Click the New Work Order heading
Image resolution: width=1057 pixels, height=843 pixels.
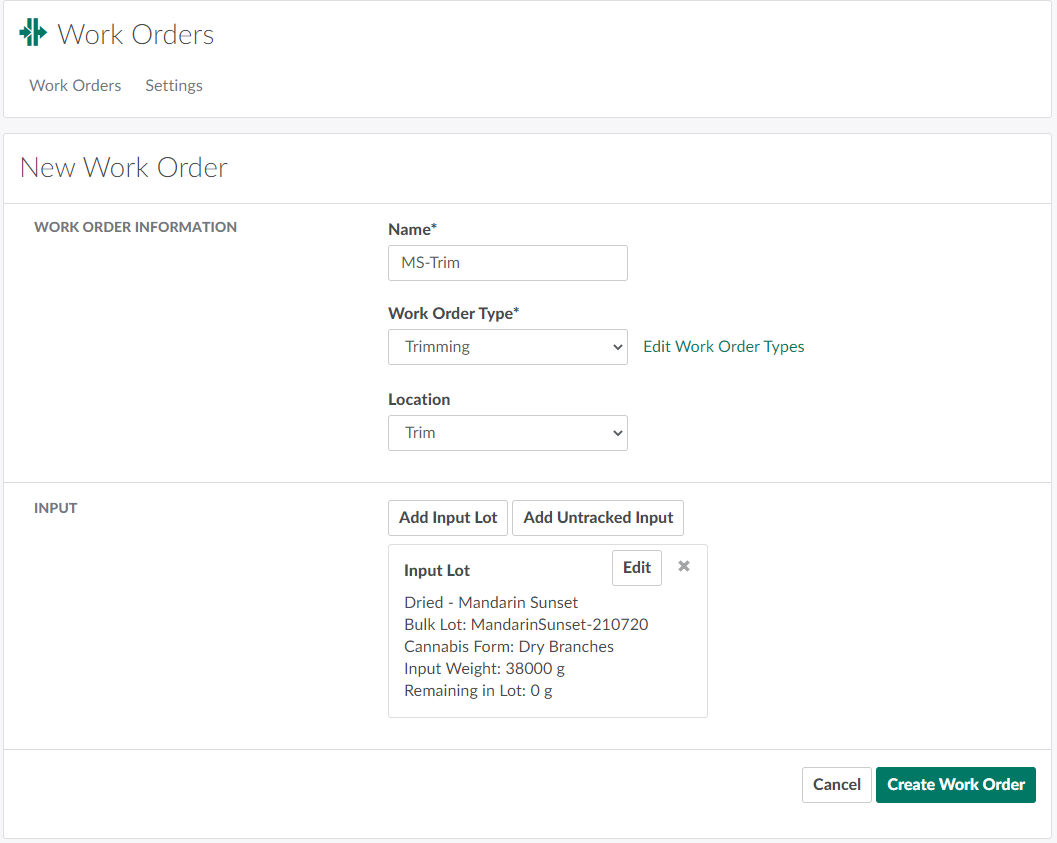[124, 167]
